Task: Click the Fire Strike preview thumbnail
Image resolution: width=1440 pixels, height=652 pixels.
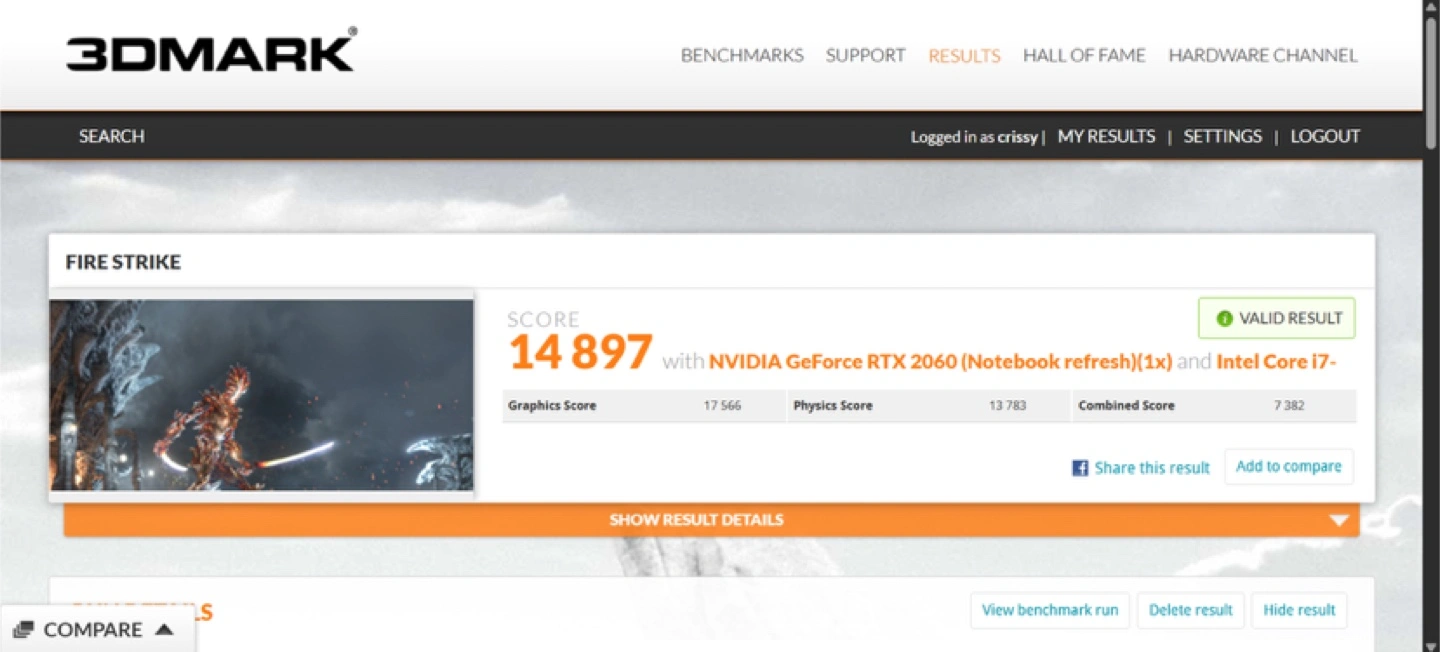Action: coord(261,395)
